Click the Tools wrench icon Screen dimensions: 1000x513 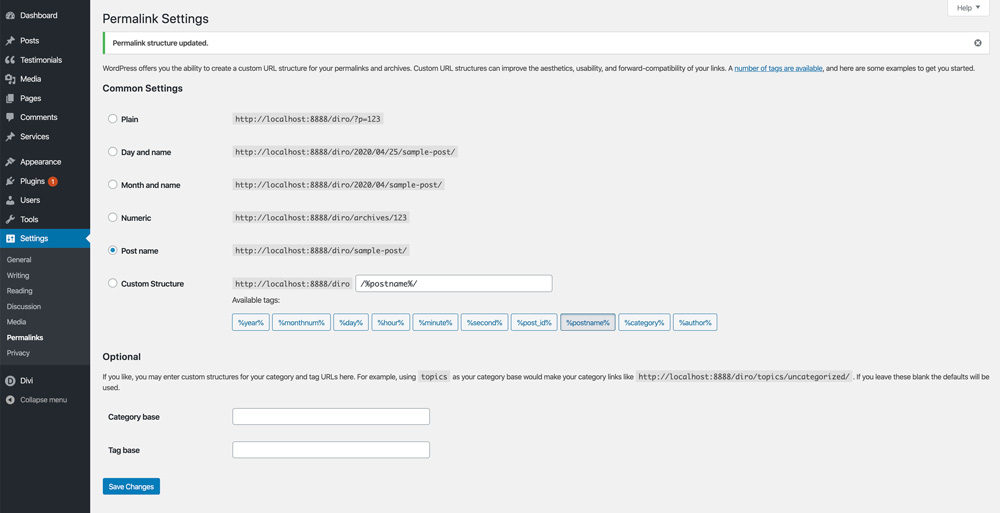click(10, 219)
